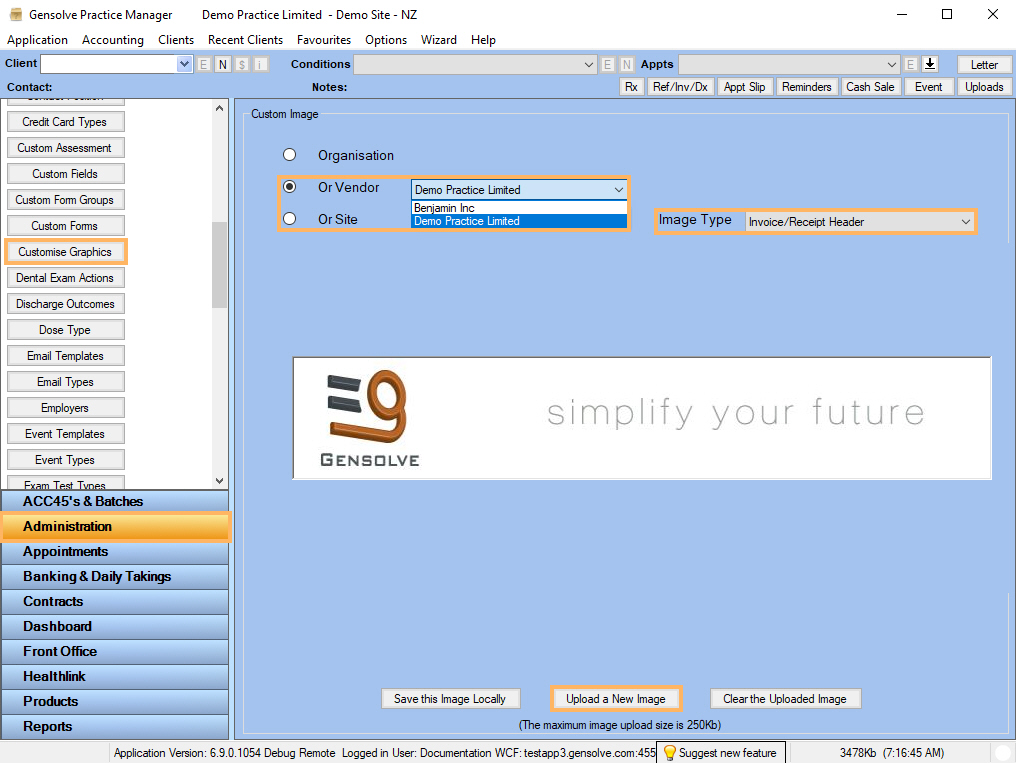Click the sidebar scroll down arrow
Image resolution: width=1016 pixels, height=763 pixels.
tap(220, 481)
